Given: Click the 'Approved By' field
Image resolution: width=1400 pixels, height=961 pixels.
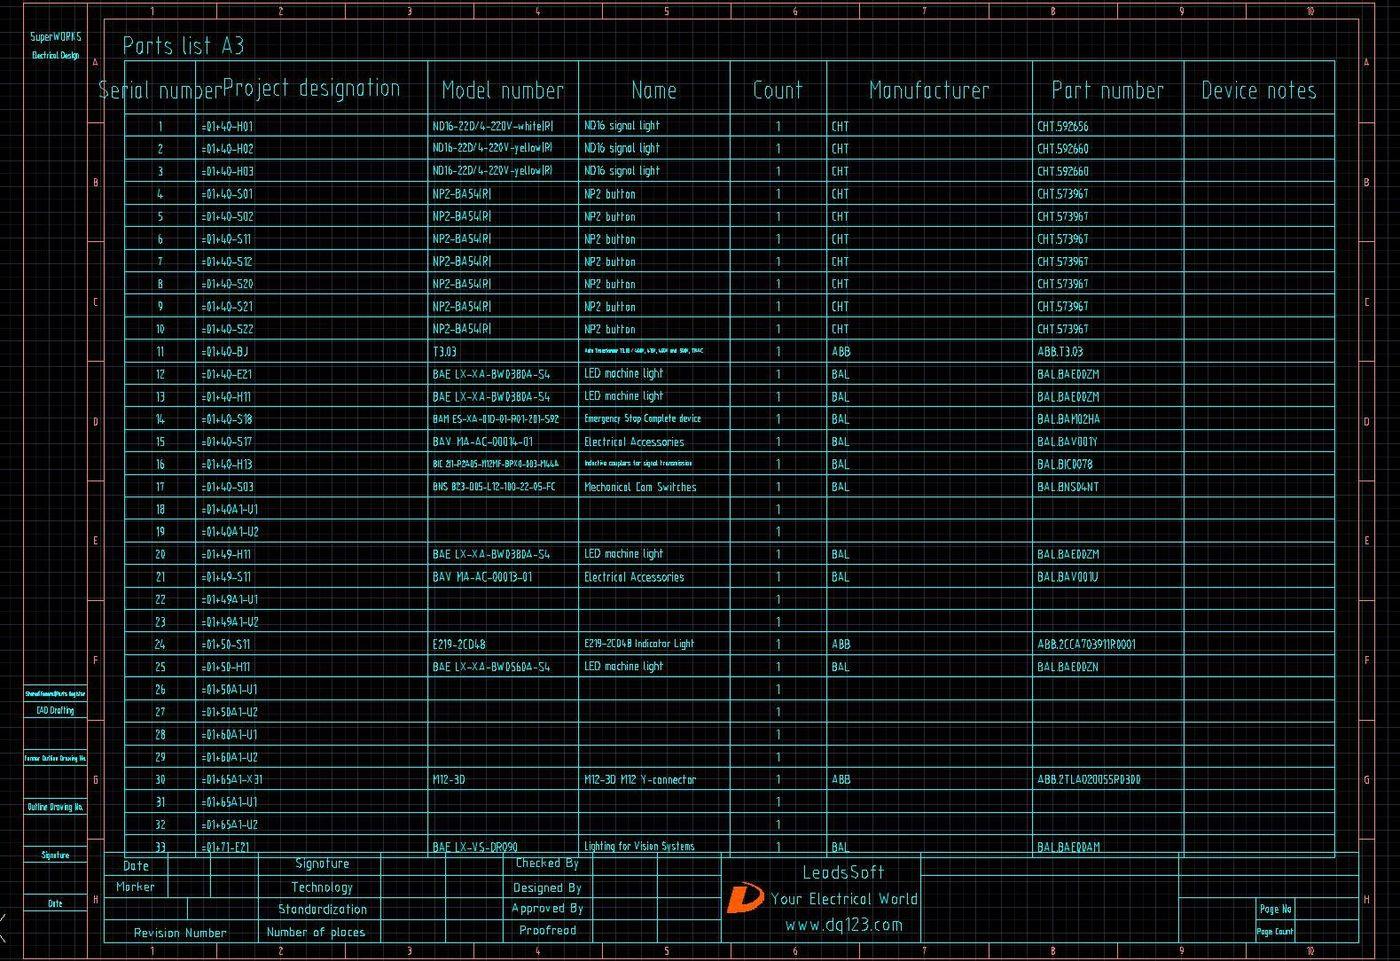Looking at the screenshot, I should (547, 908).
